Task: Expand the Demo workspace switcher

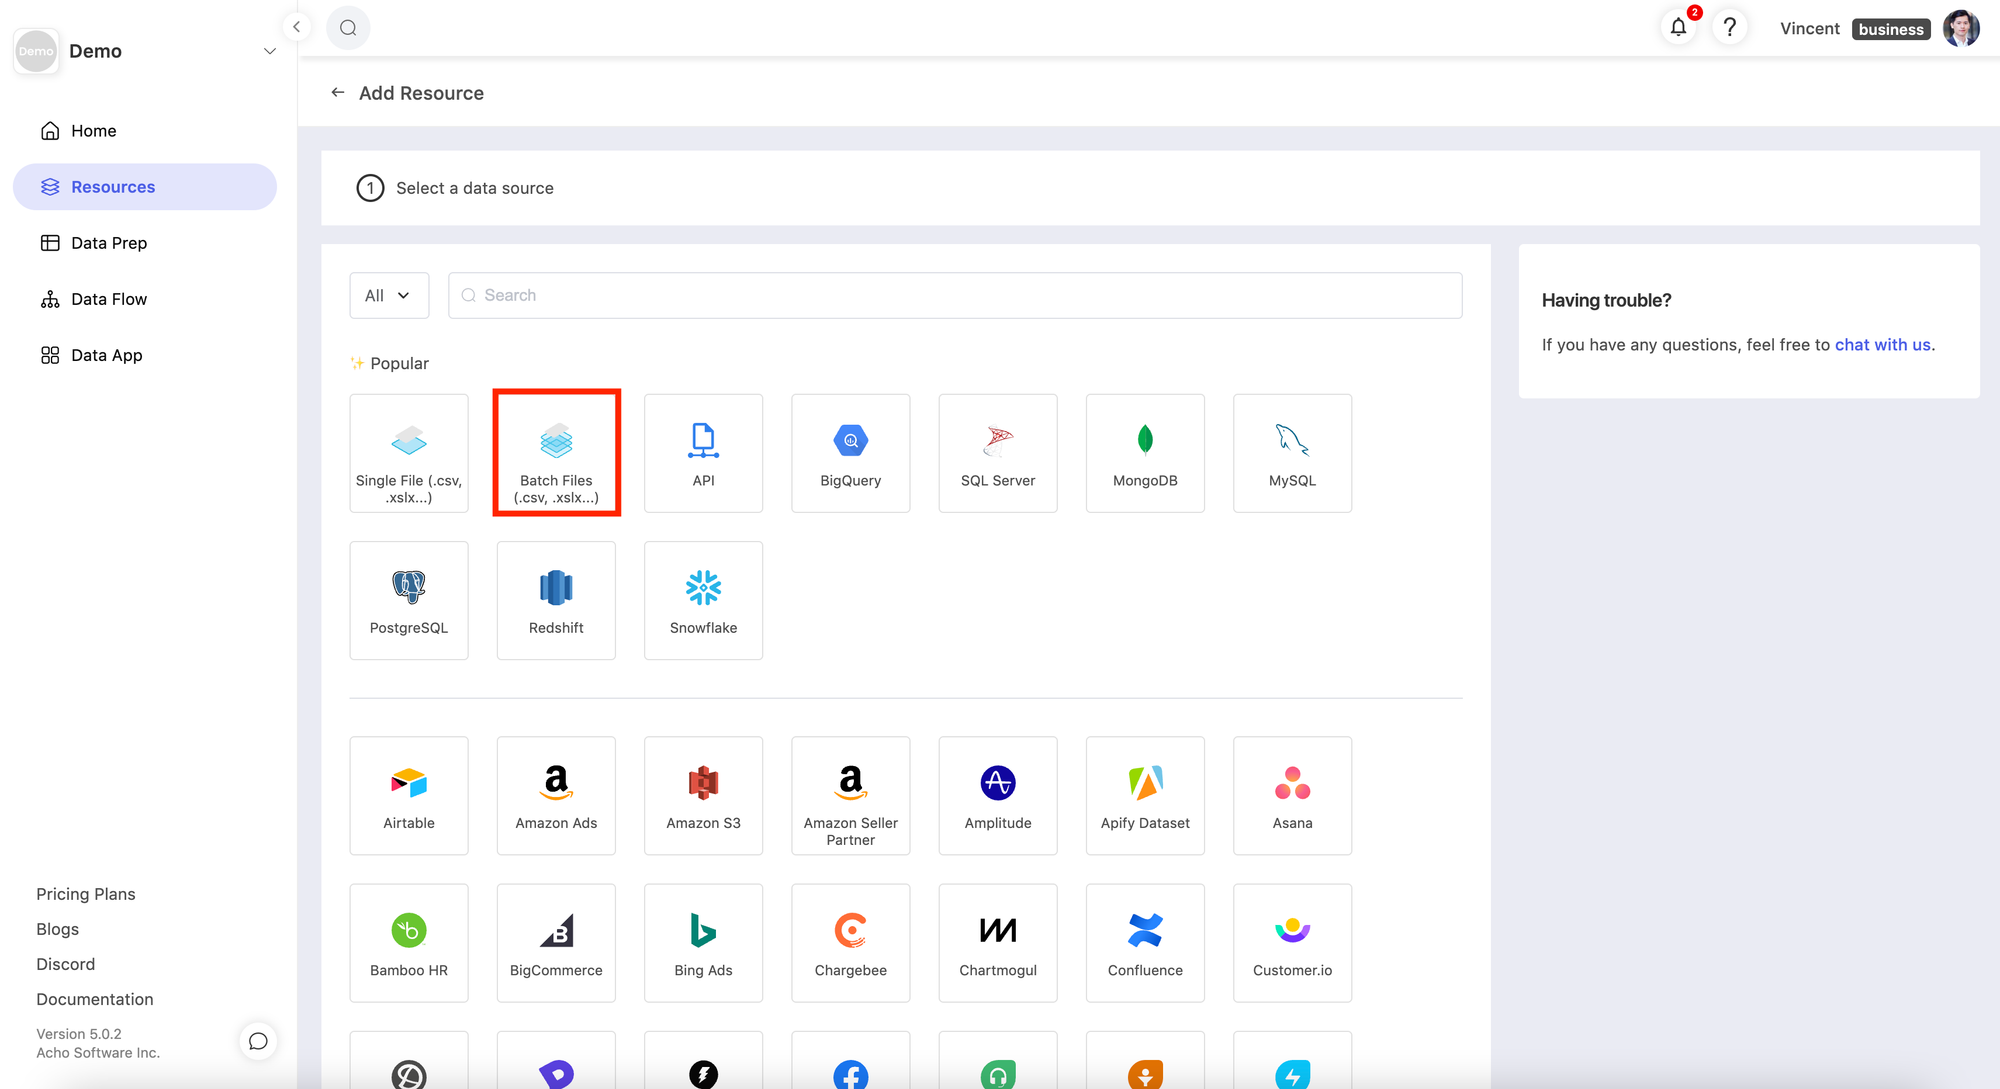Action: click(x=269, y=51)
